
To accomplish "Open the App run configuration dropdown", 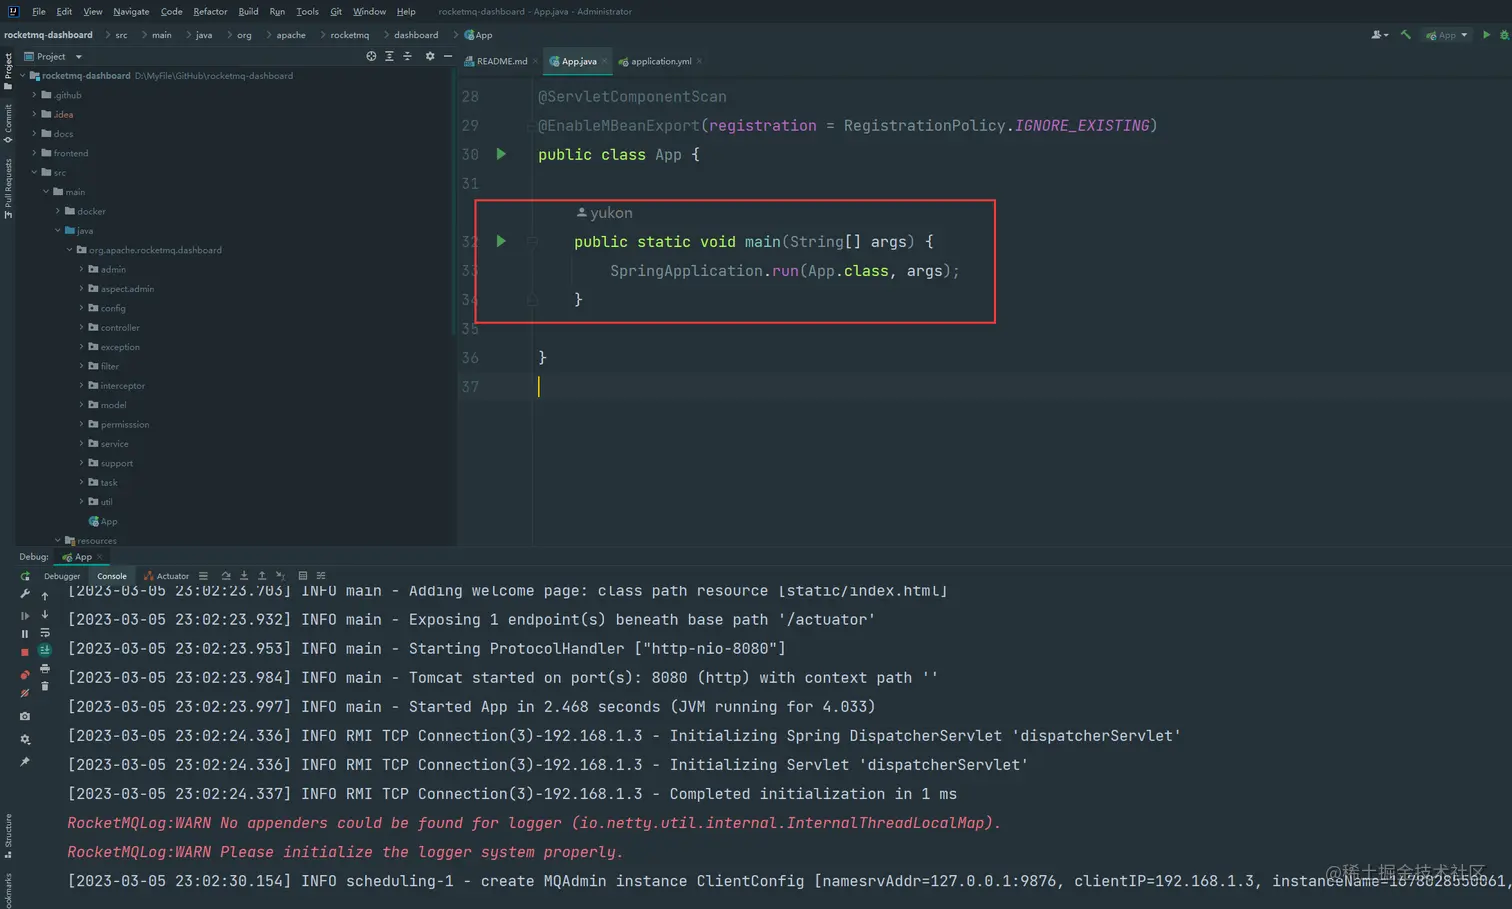I will [1447, 35].
